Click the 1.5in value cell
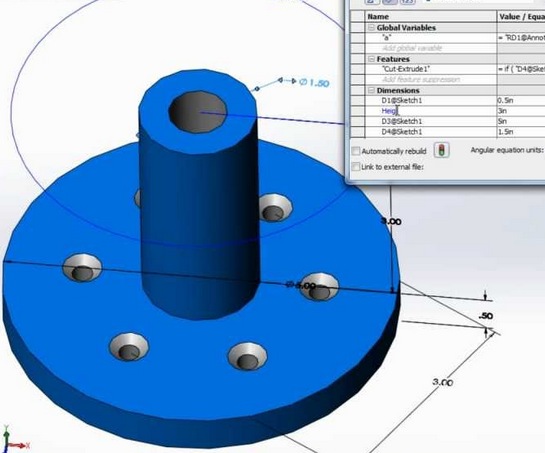Image resolution: width=545 pixels, height=453 pixels. click(521, 132)
